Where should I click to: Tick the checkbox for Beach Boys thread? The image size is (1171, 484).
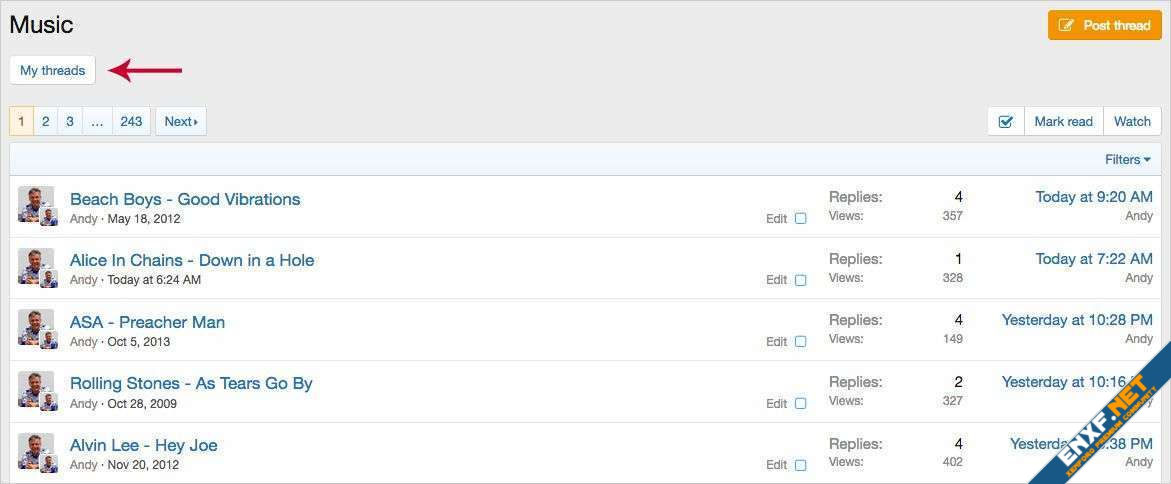[x=800, y=219]
